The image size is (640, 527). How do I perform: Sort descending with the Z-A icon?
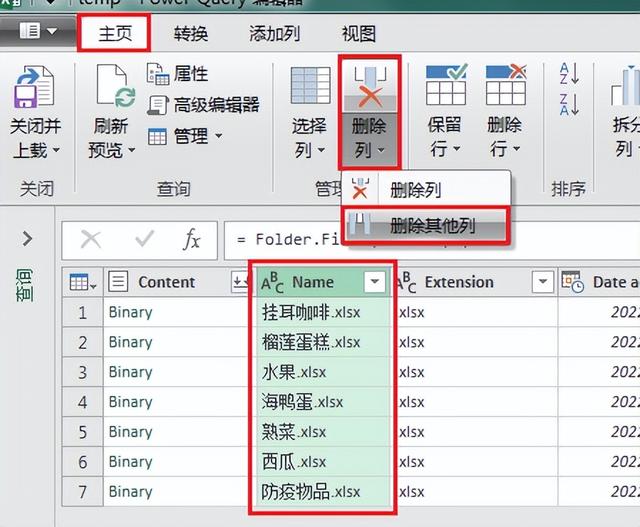[569, 103]
